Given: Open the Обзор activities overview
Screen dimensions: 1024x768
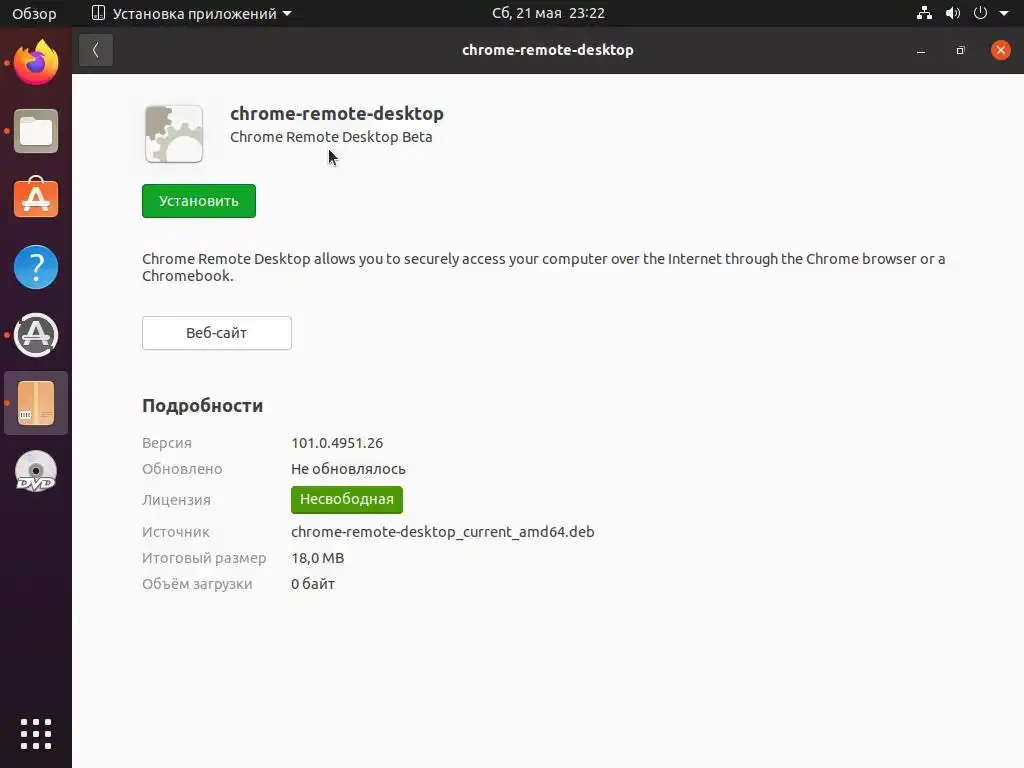Looking at the screenshot, I should 34,13.
